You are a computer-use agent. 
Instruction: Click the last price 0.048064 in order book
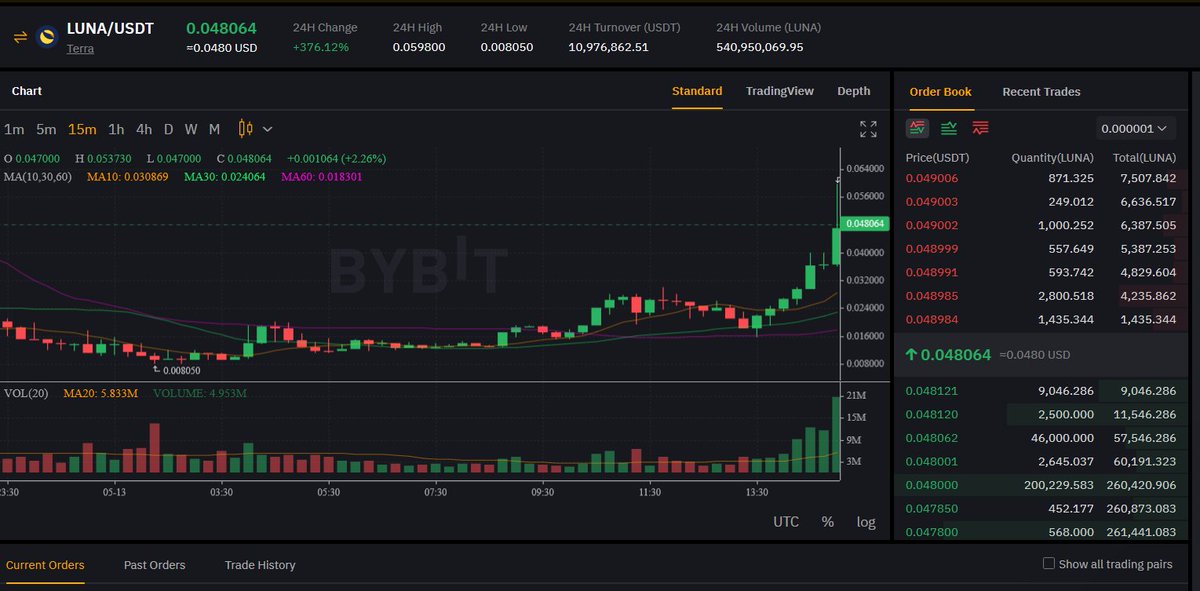pos(956,355)
